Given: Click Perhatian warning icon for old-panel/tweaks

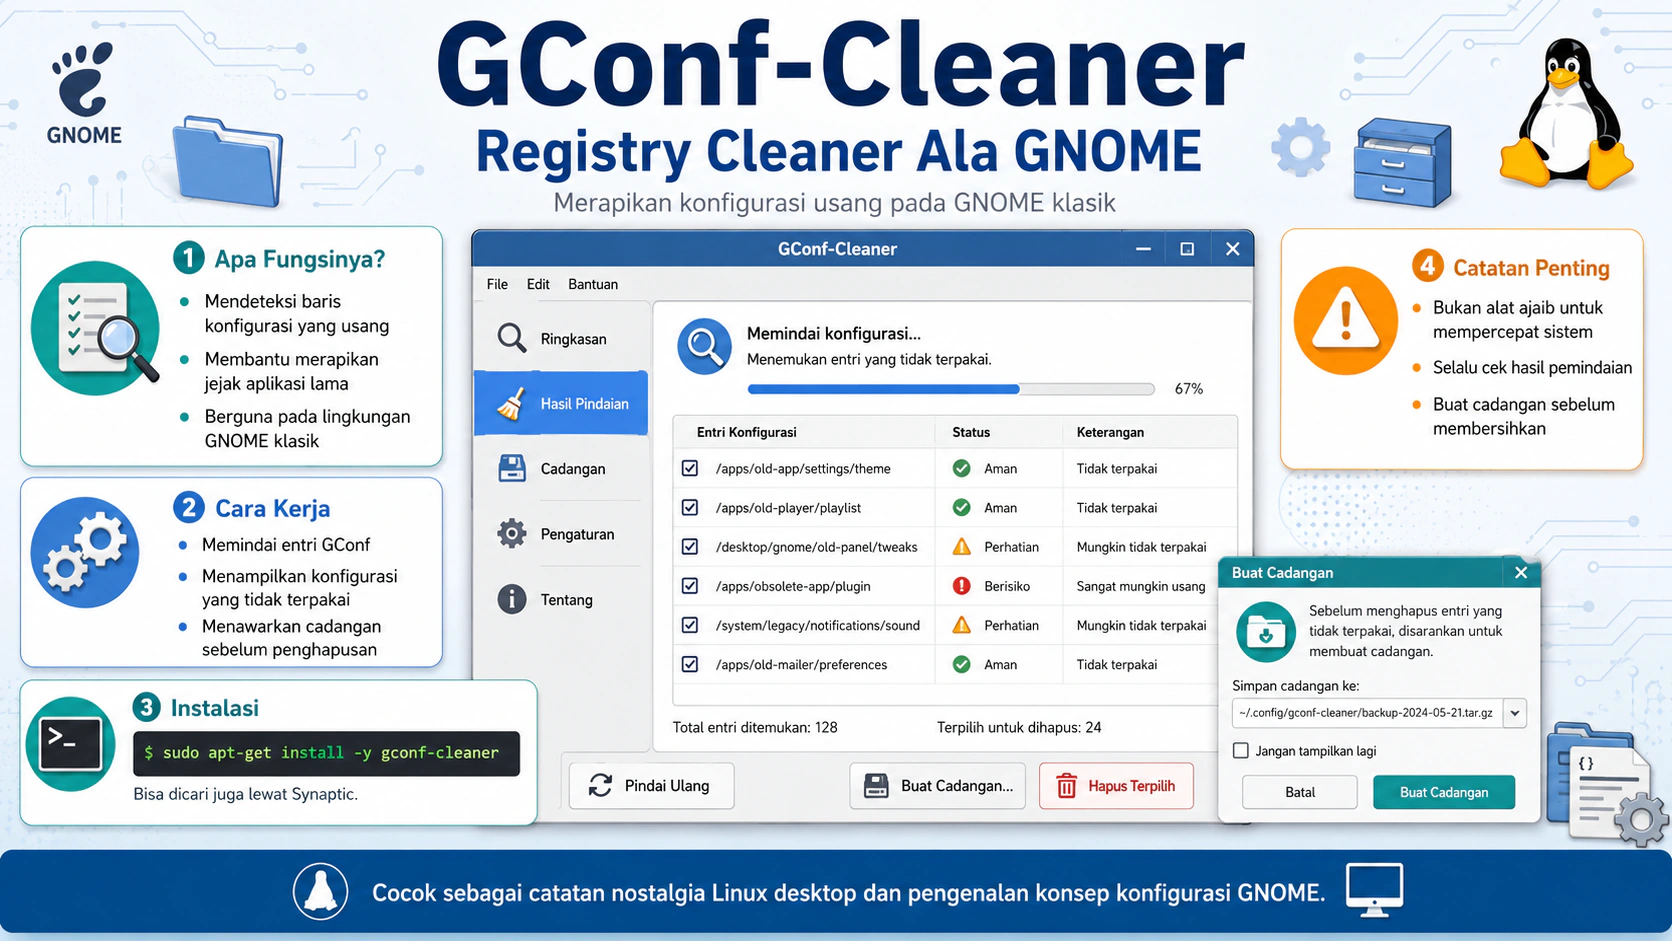Looking at the screenshot, I should pyautogui.click(x=961, y=546).
